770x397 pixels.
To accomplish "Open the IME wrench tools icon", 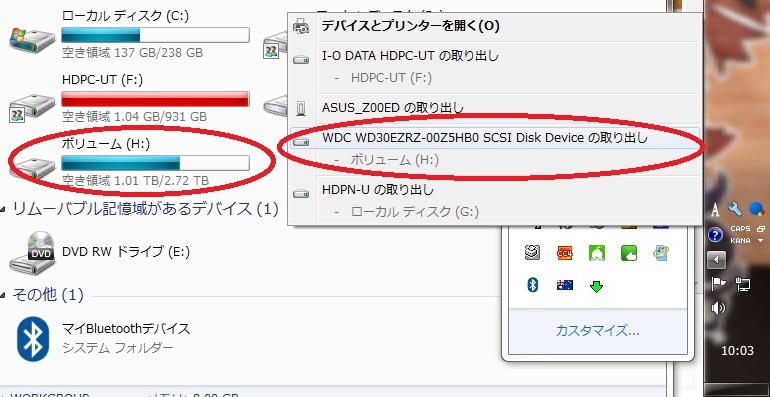I will (735, 209).
